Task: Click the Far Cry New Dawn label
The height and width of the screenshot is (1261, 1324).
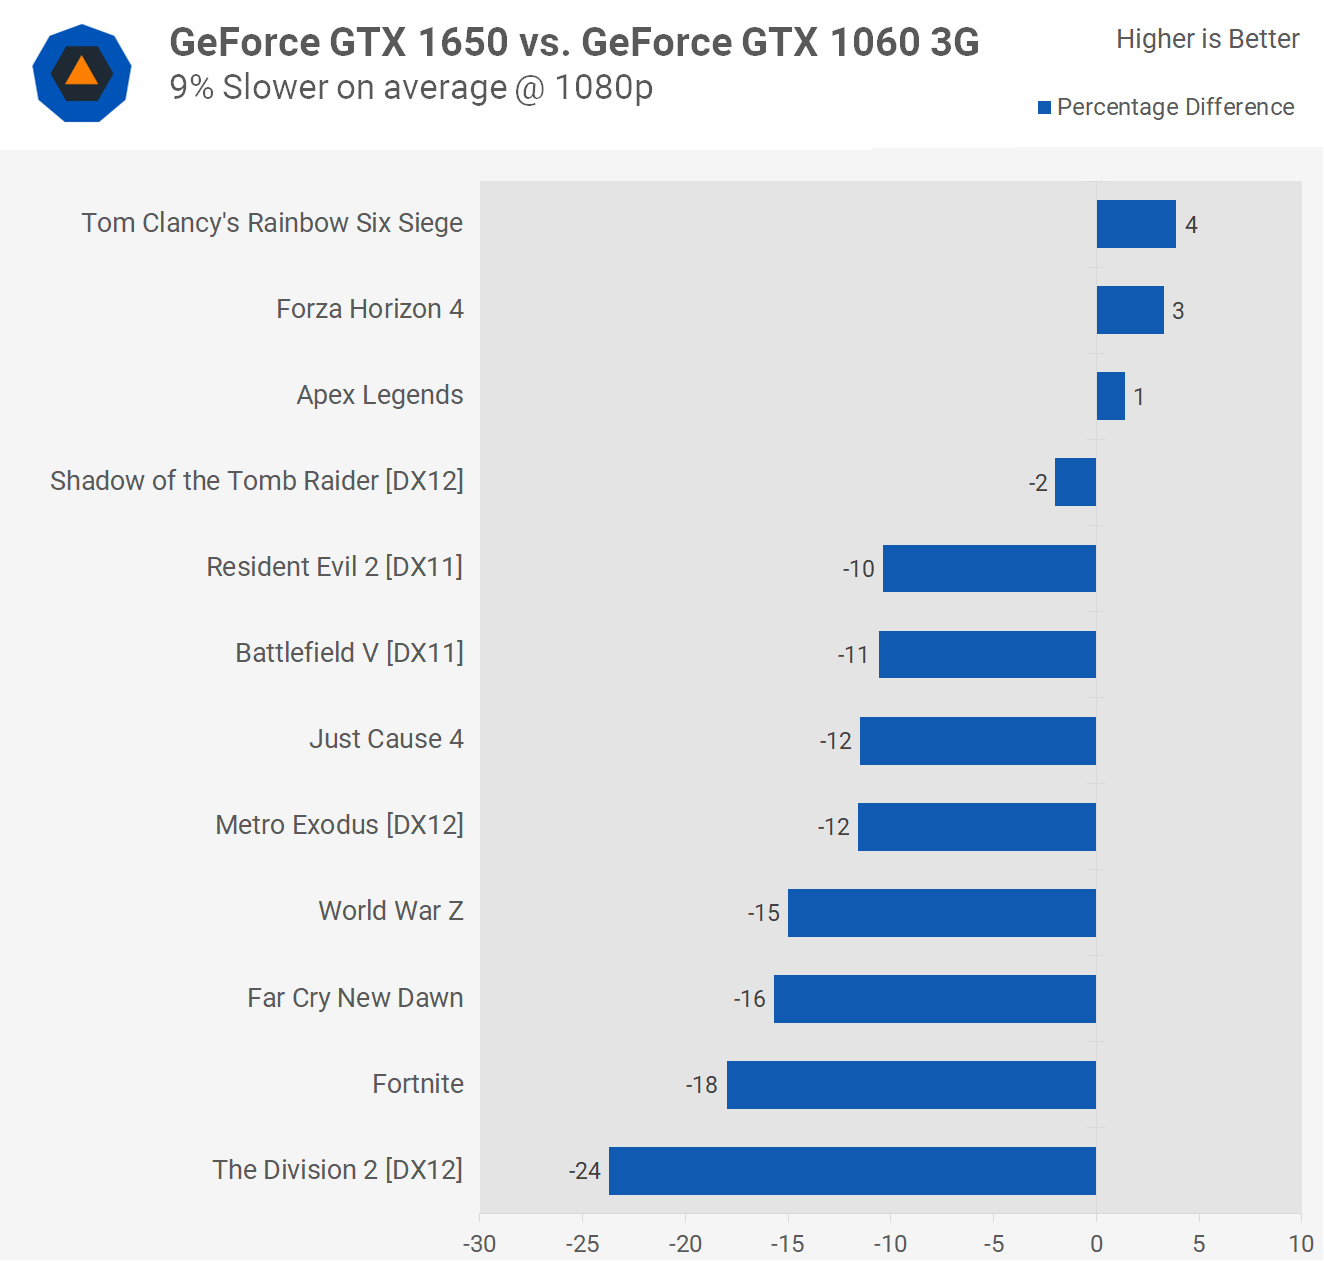Action: coord(355,998)
